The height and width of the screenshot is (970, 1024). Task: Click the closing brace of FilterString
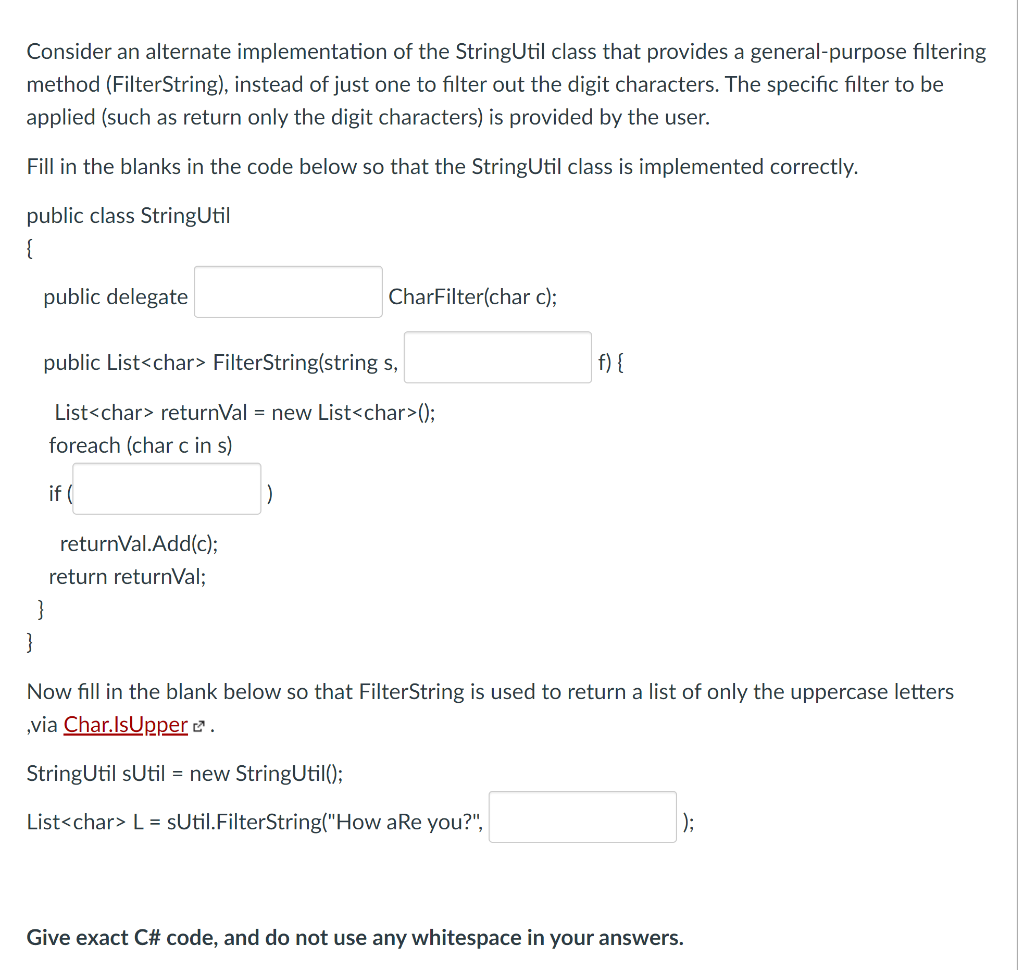tap(39, 608)
